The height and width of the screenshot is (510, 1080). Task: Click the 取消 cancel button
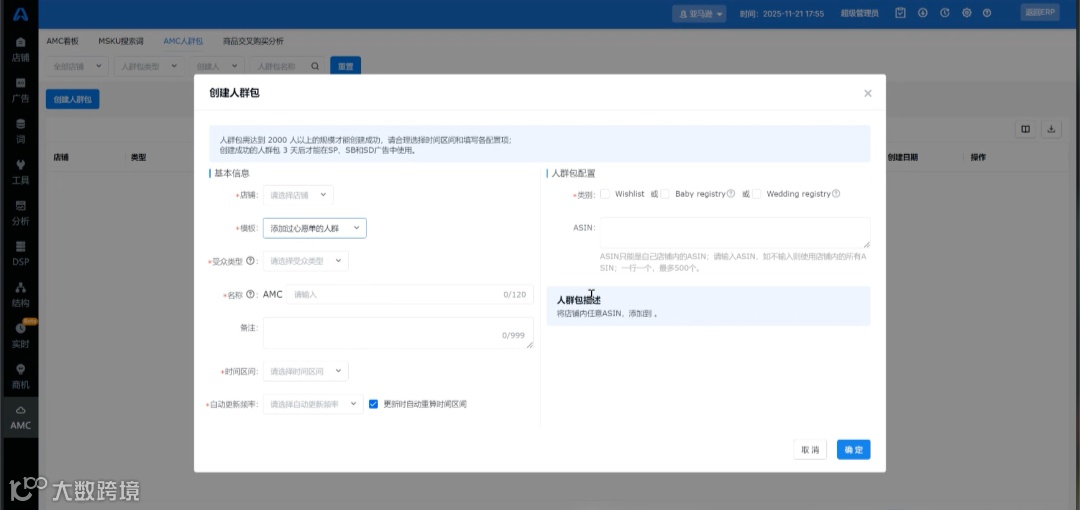coord(810,449)
